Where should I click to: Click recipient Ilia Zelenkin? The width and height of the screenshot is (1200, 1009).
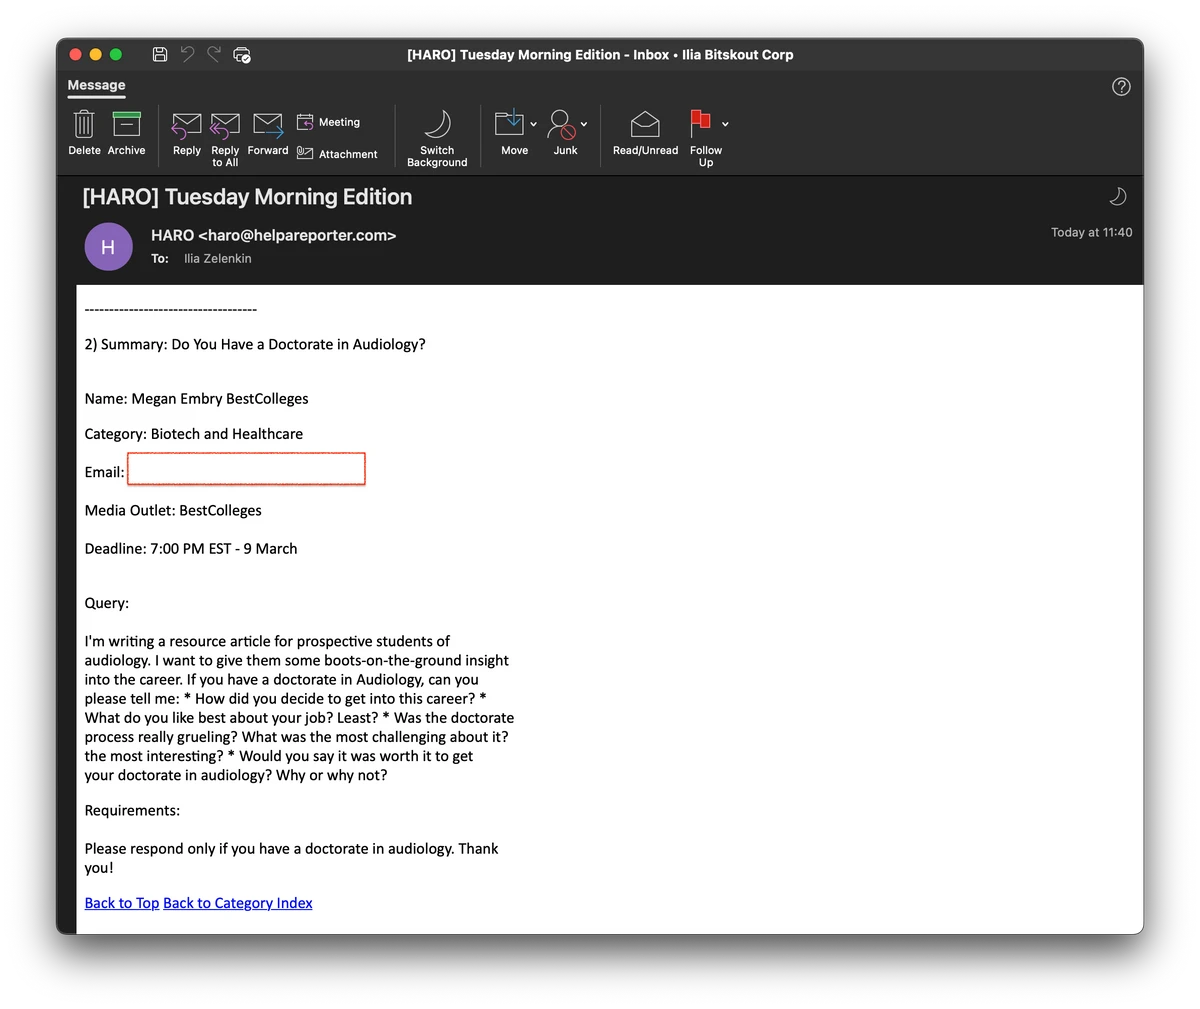217,258
